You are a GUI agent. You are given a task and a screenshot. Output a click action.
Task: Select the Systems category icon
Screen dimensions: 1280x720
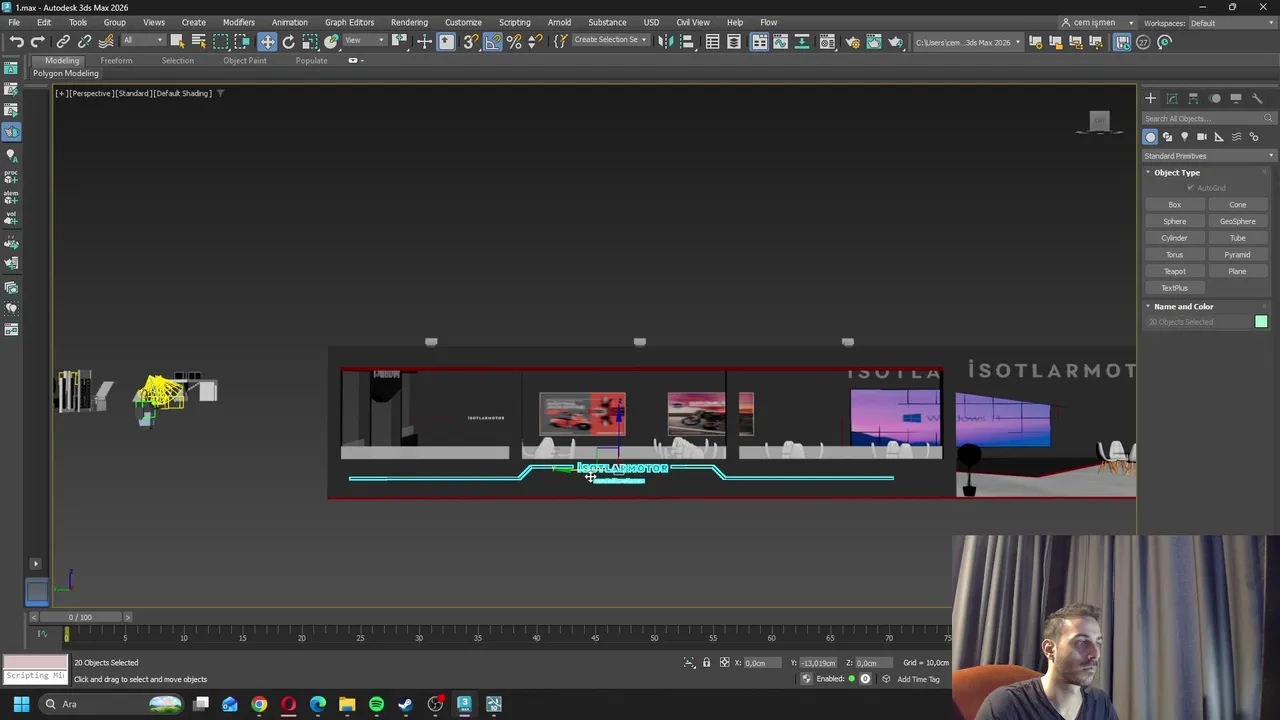pyautogui.click(x=1254, y=137)
